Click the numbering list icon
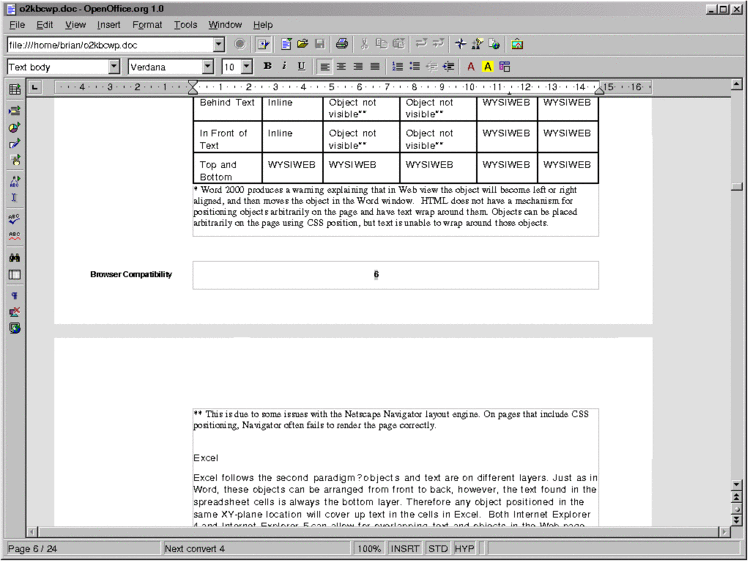Image resolution: width=750 pixels, height=563 pixels. (398, 67)
